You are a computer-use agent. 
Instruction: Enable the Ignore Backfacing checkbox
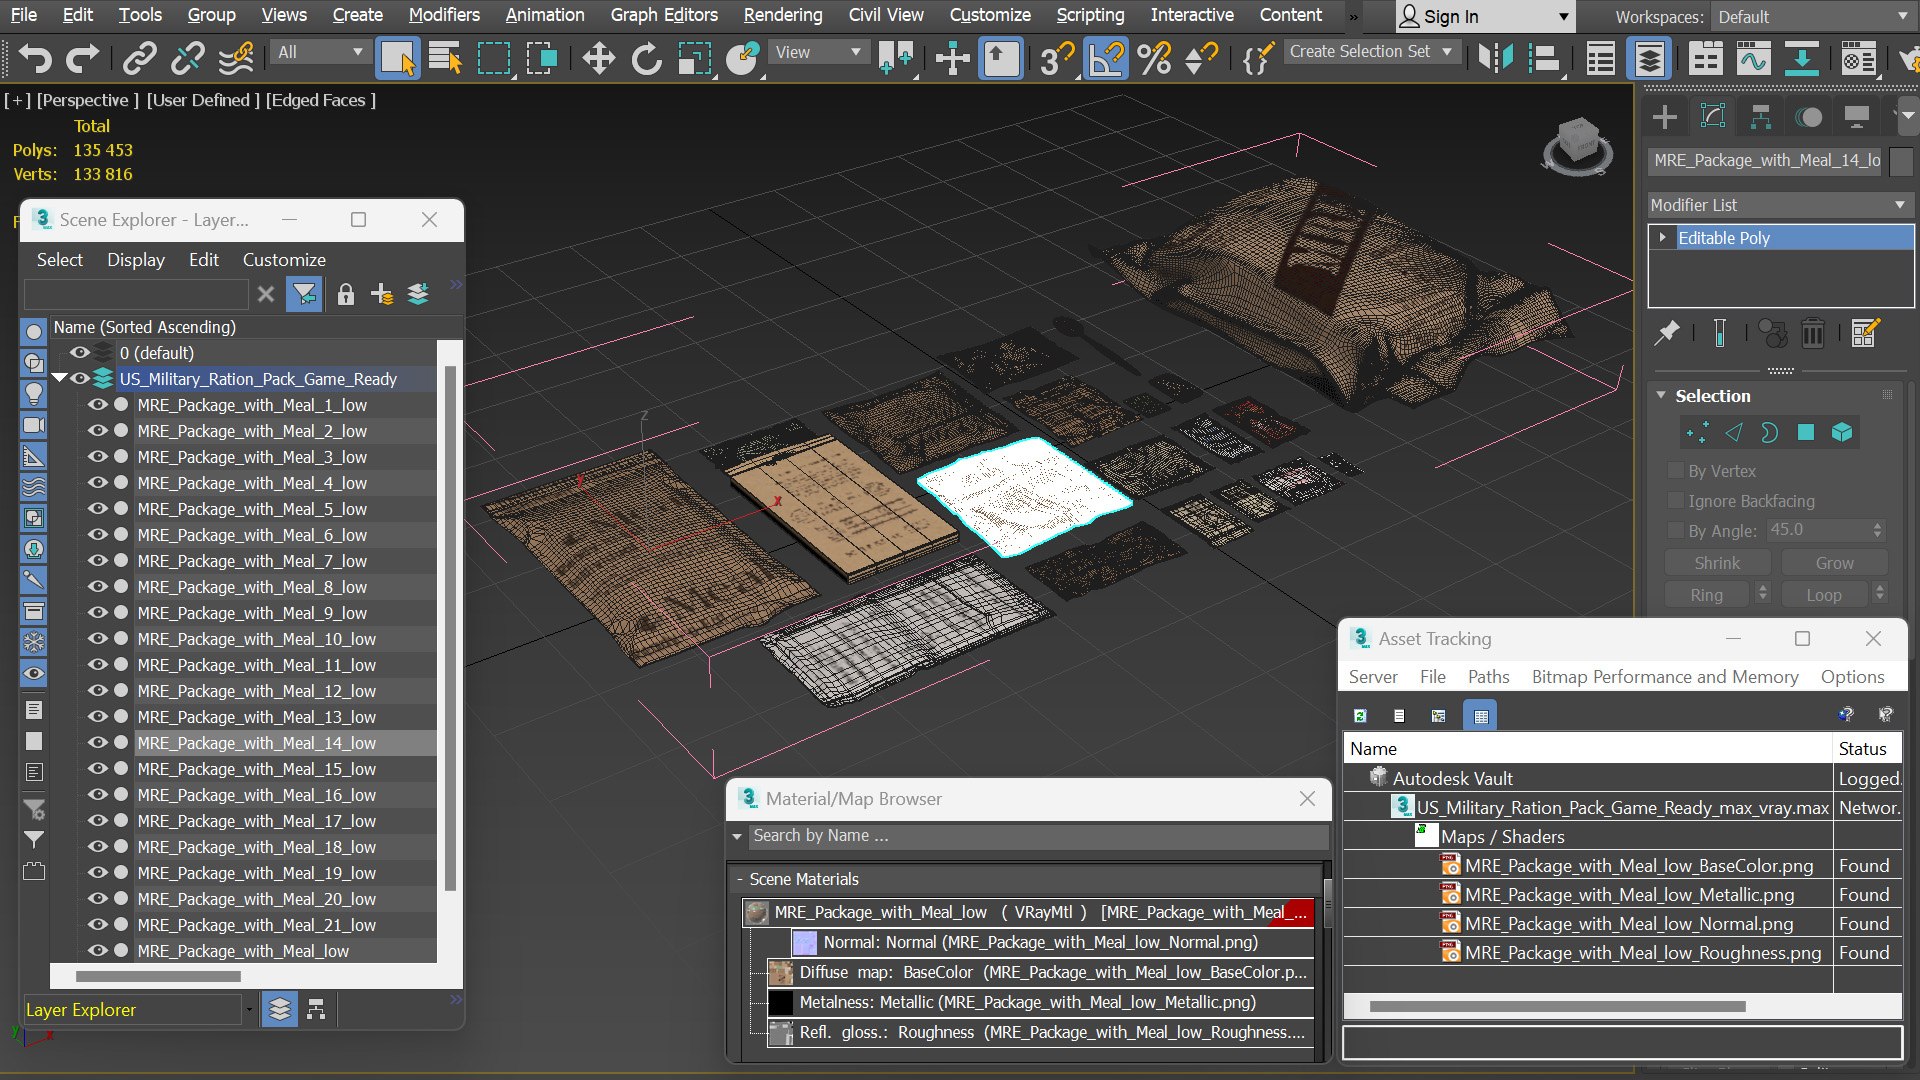pos(1677,501)
